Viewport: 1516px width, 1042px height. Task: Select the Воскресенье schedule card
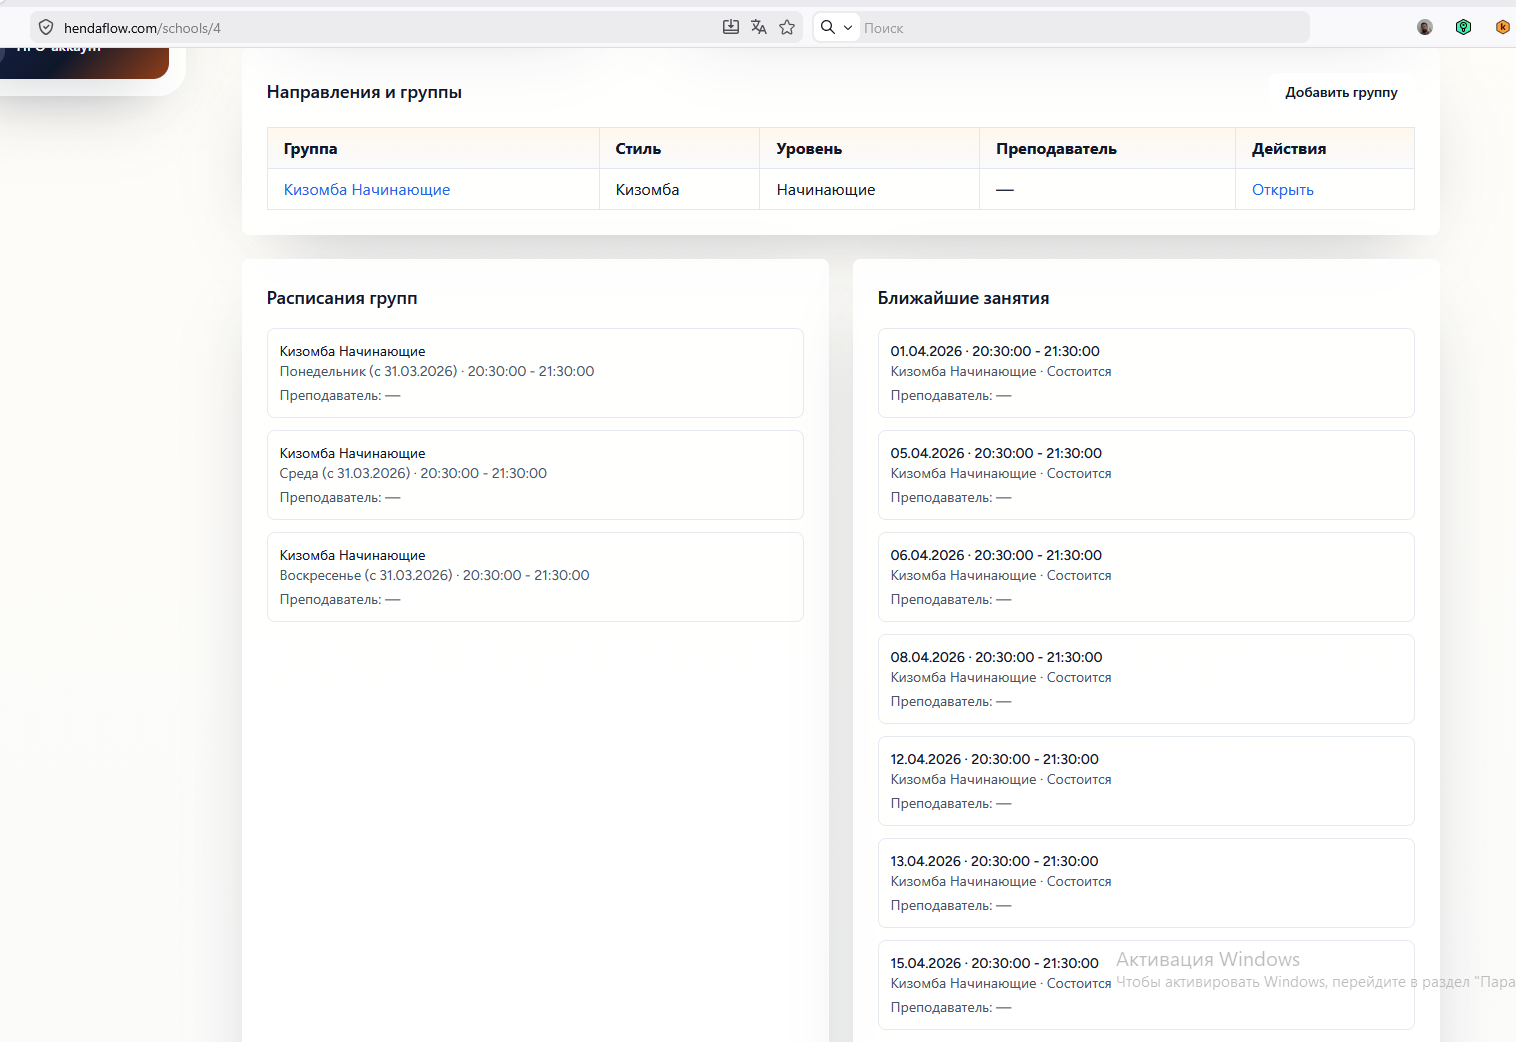point(535,577)
